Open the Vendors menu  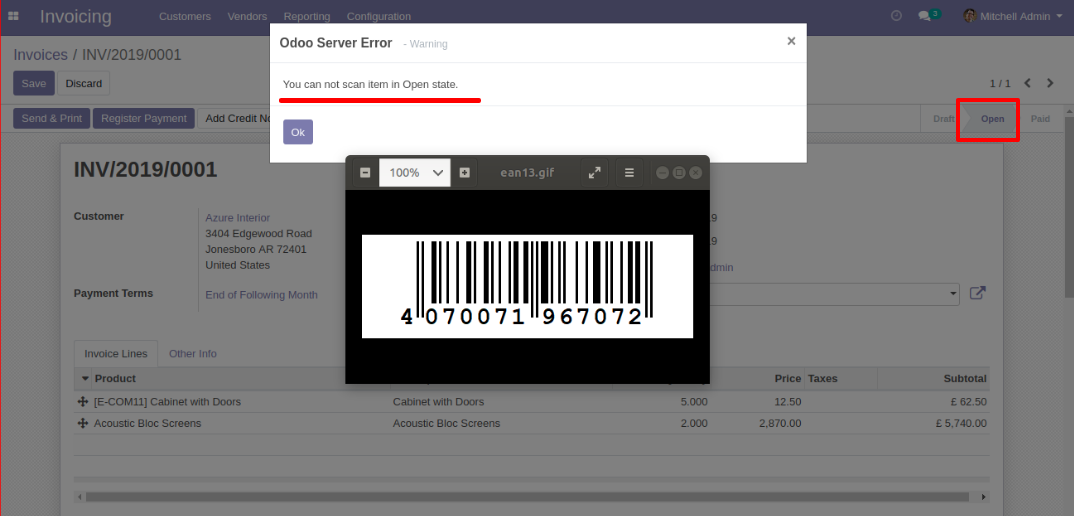click(247, 16)
